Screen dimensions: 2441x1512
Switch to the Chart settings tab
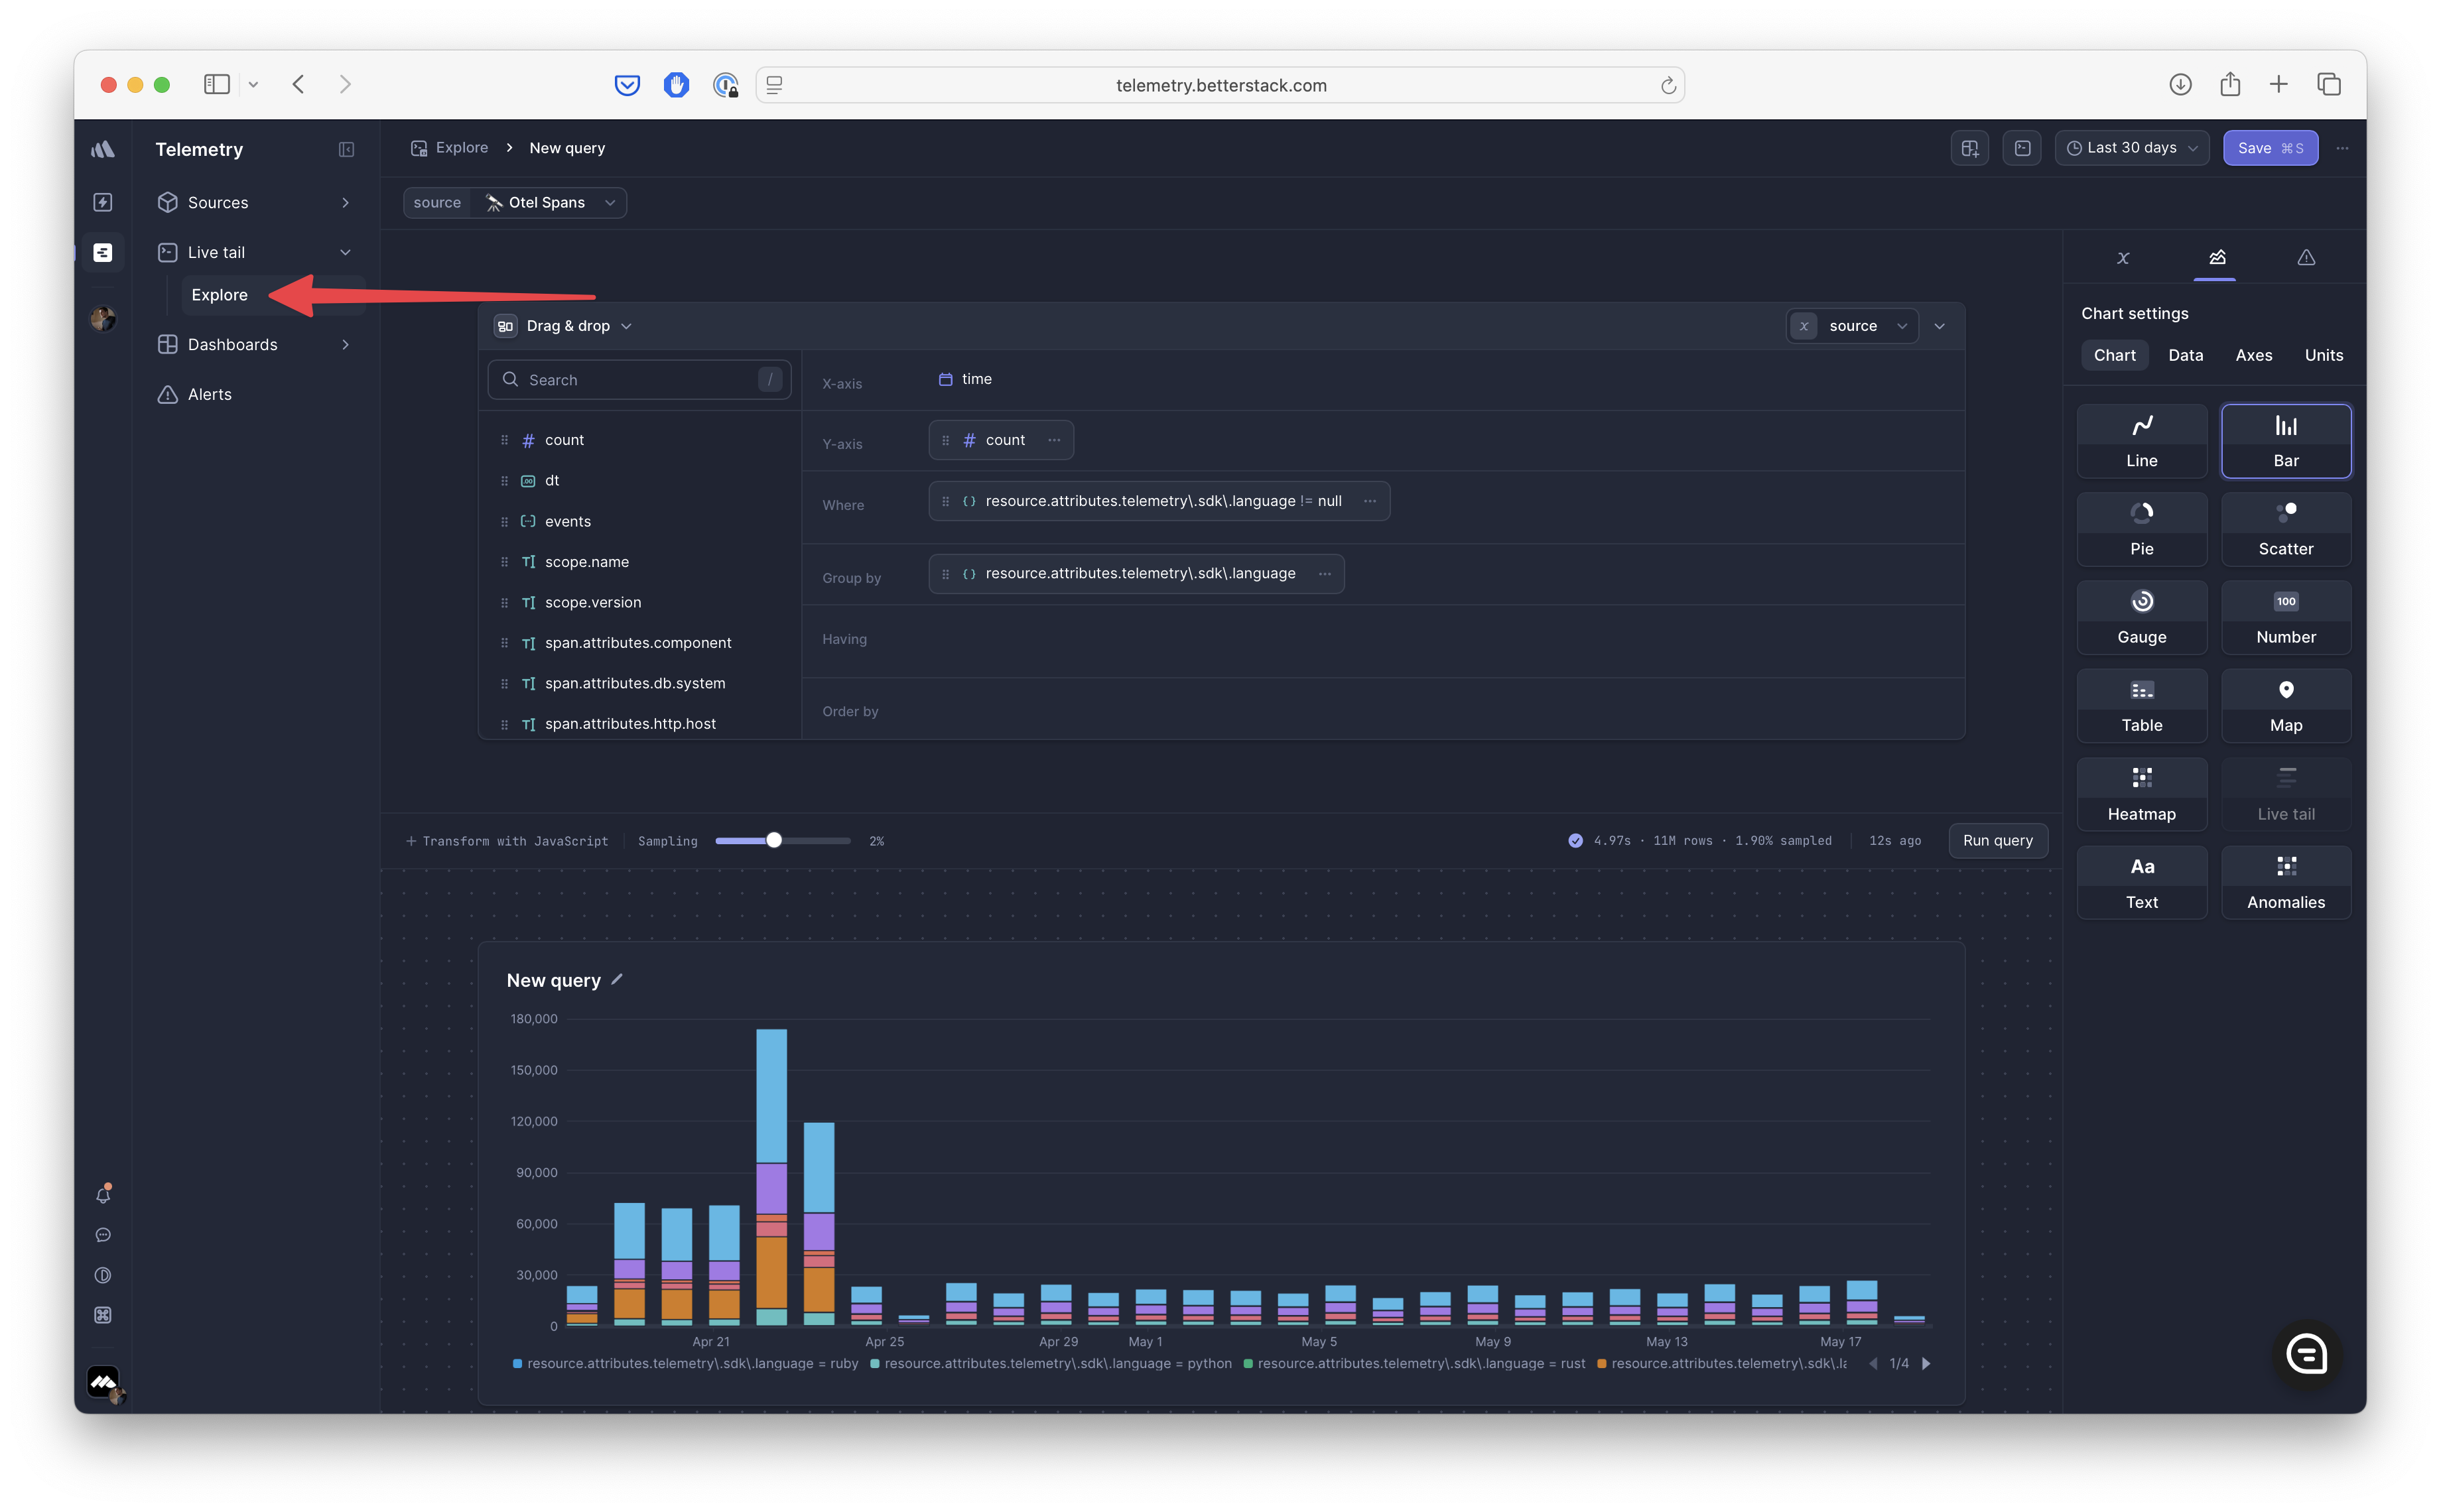(x=2114, y=355)
